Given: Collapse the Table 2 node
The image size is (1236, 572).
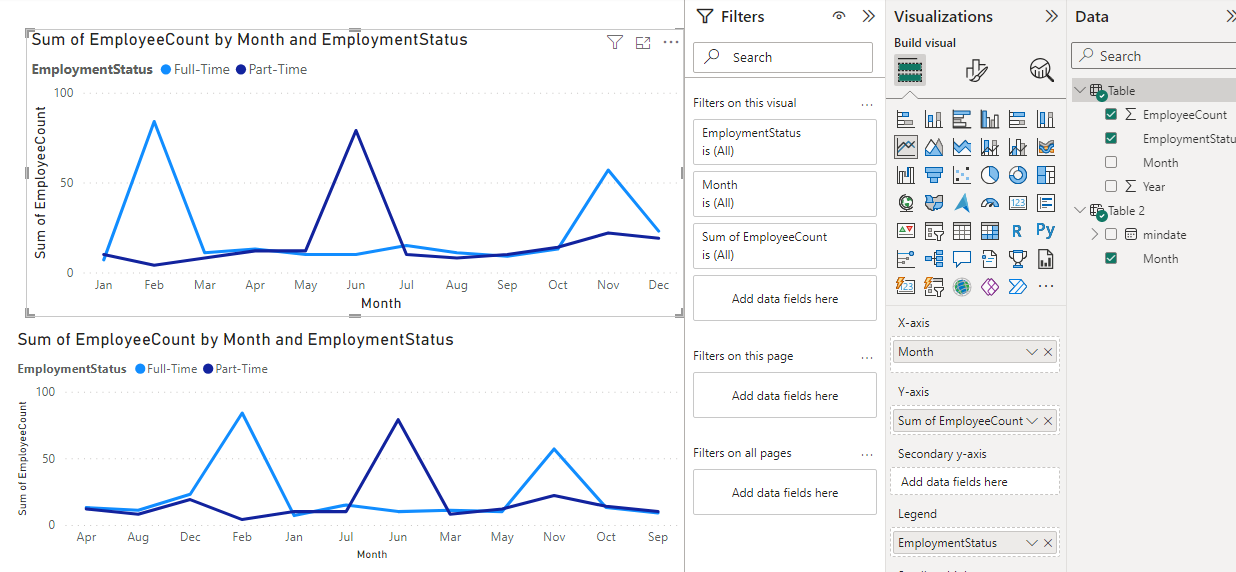Looking at the screenshot, I should [1080, 211].
